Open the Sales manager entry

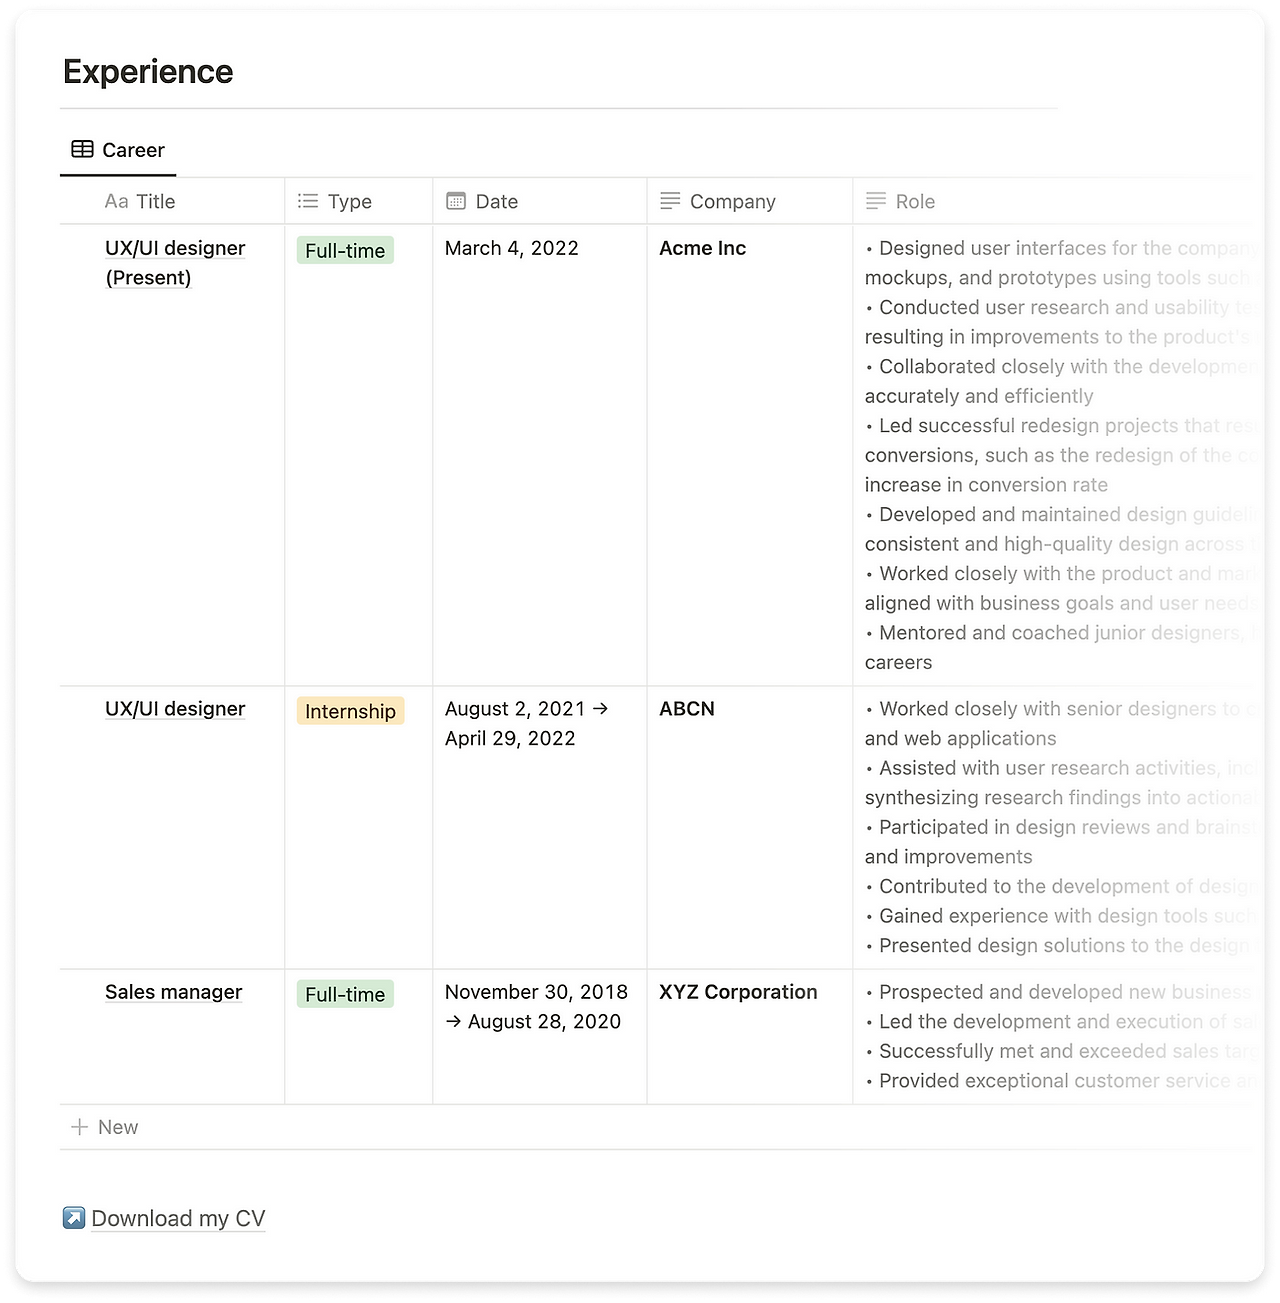[174, 992]
